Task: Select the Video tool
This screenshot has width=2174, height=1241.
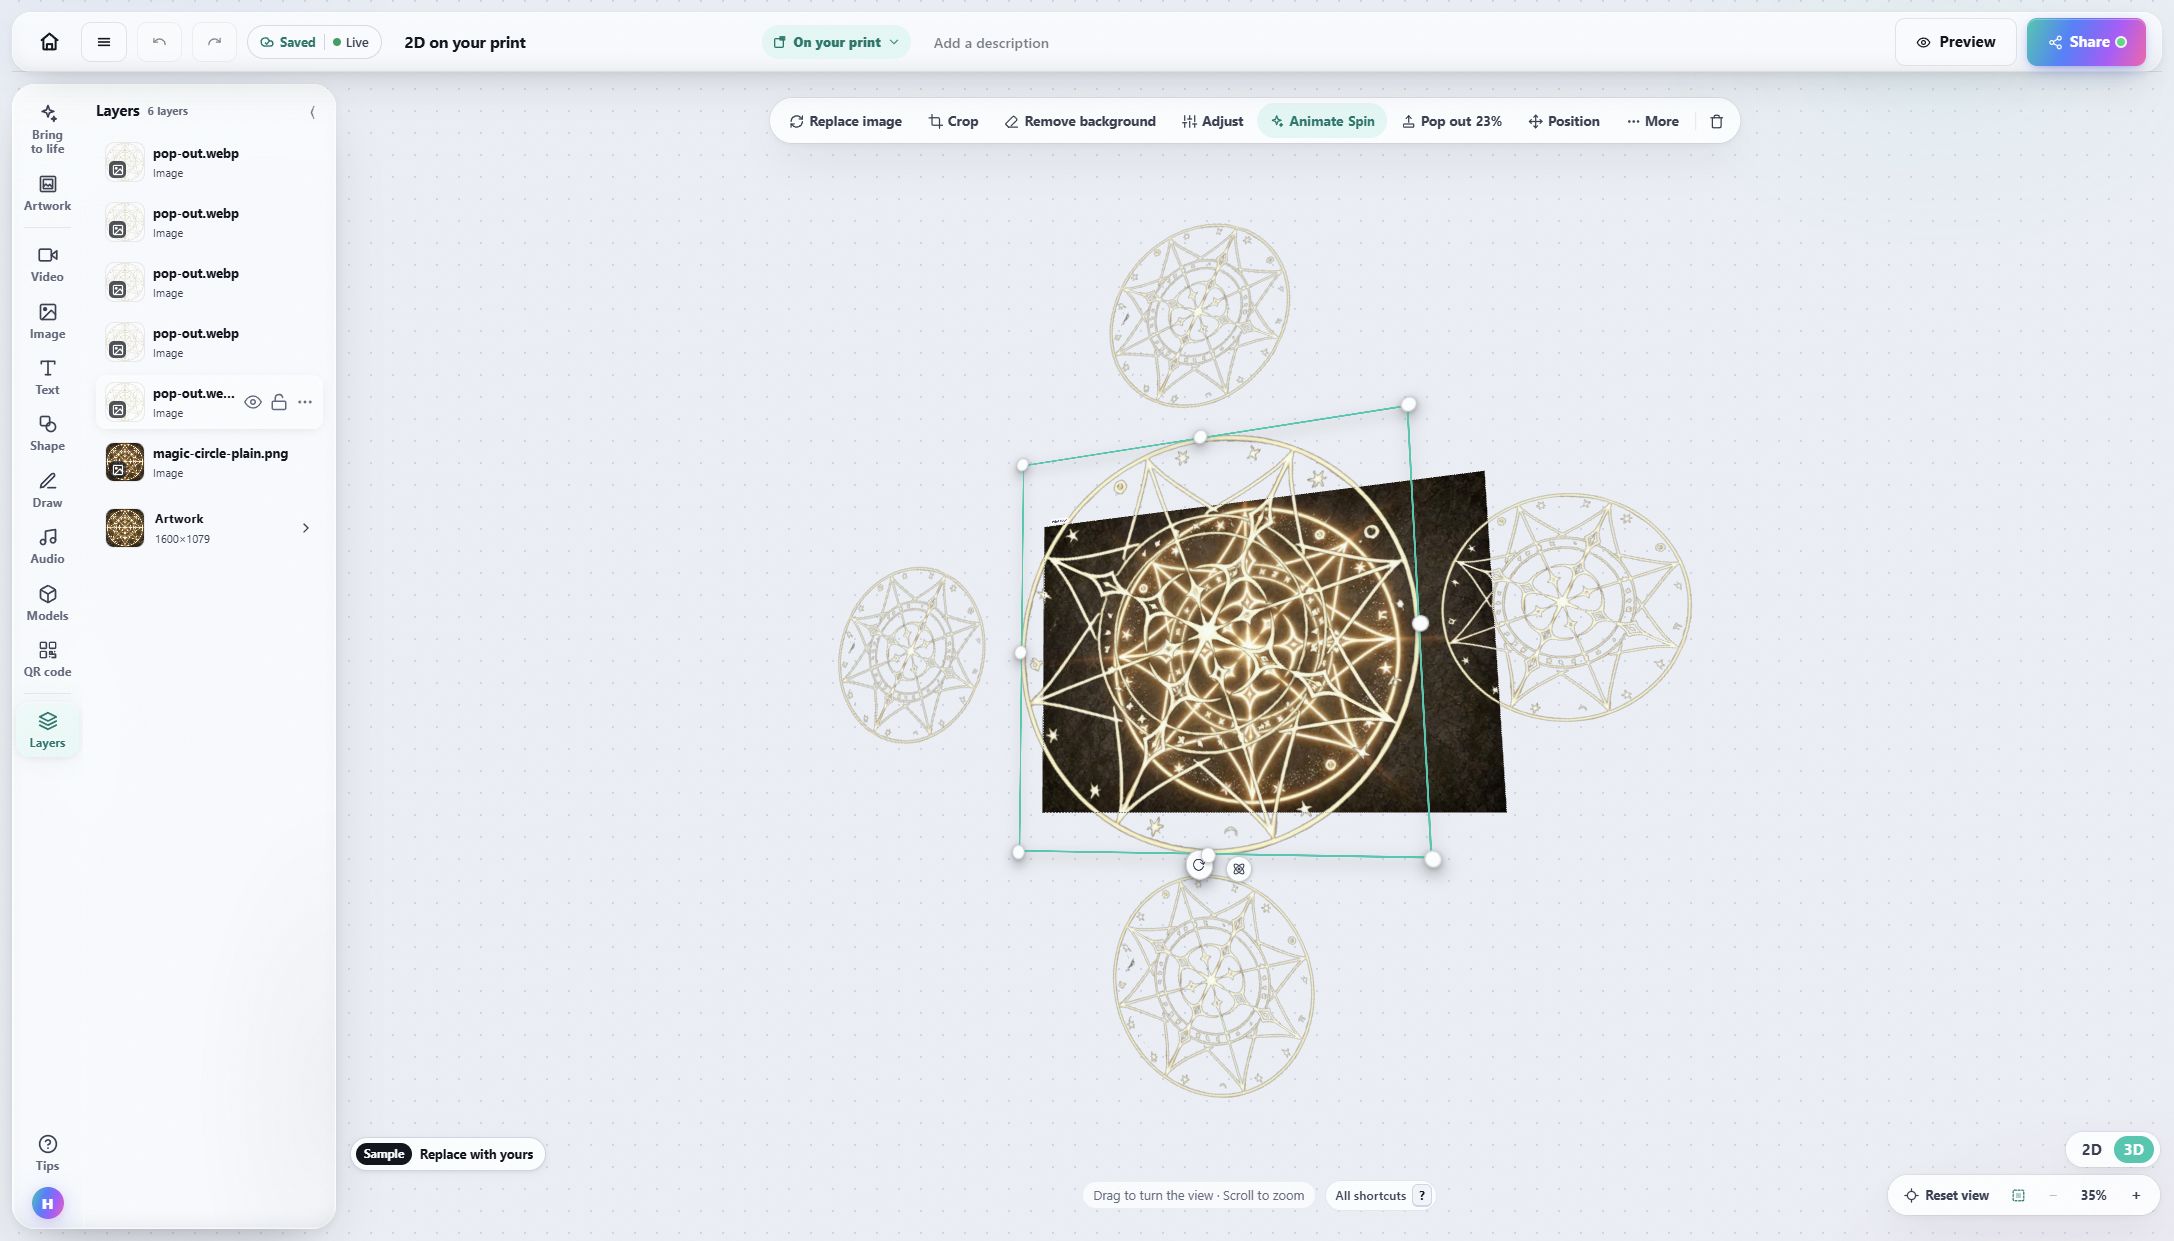Action: click(x=47, y=264)
